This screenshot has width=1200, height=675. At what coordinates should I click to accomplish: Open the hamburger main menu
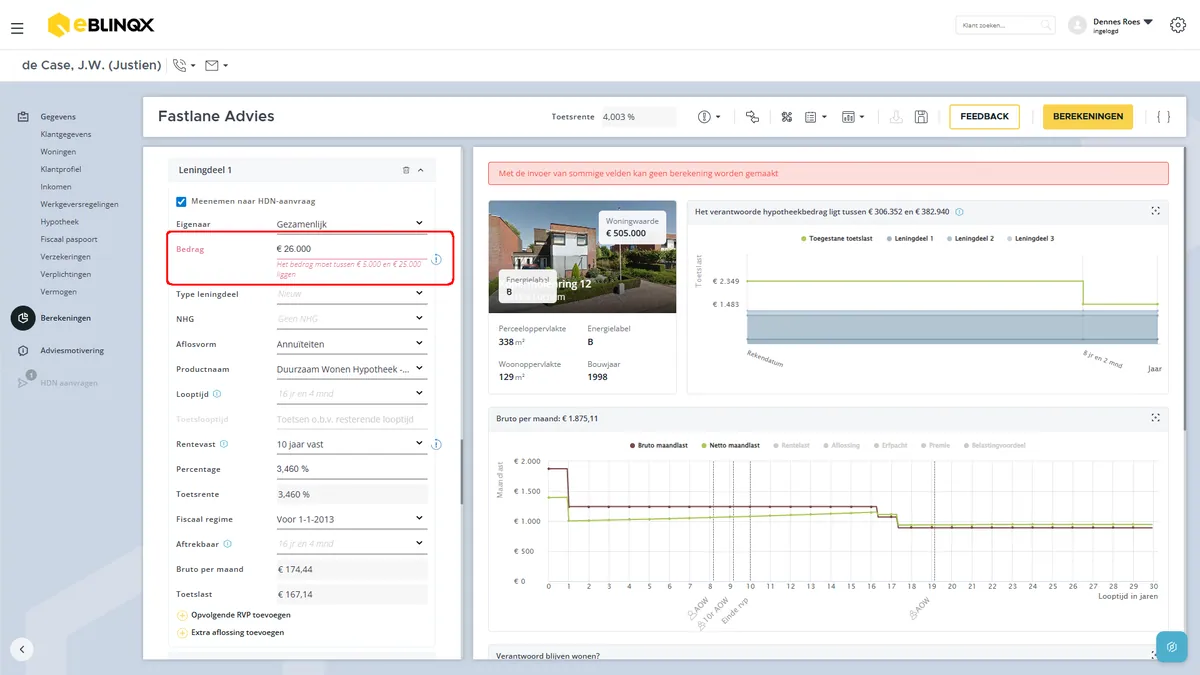tap(17, 28)
